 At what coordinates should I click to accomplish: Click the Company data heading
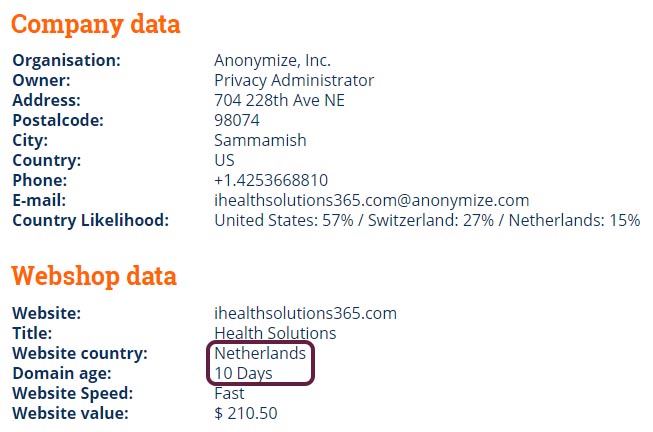tap(95, 25)
